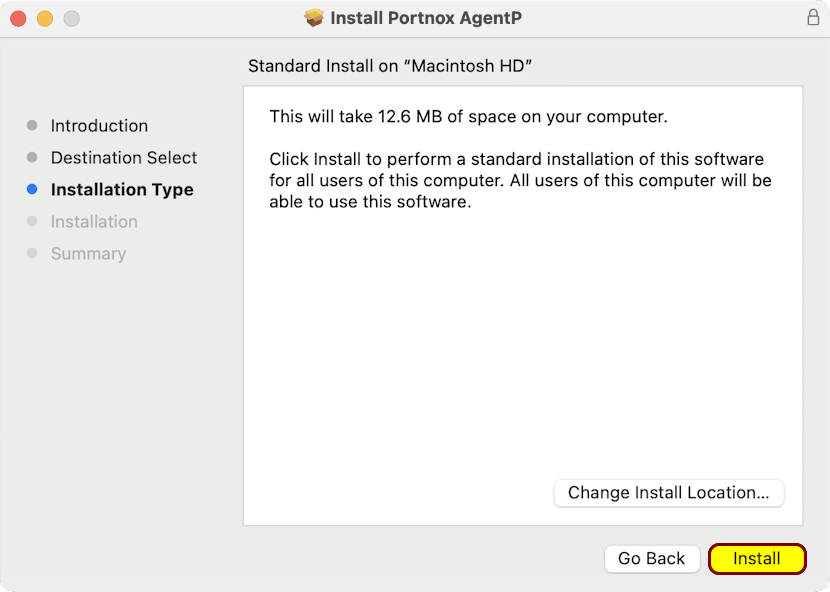
Task: Click the package box icon in title
Action: (314, 18)
